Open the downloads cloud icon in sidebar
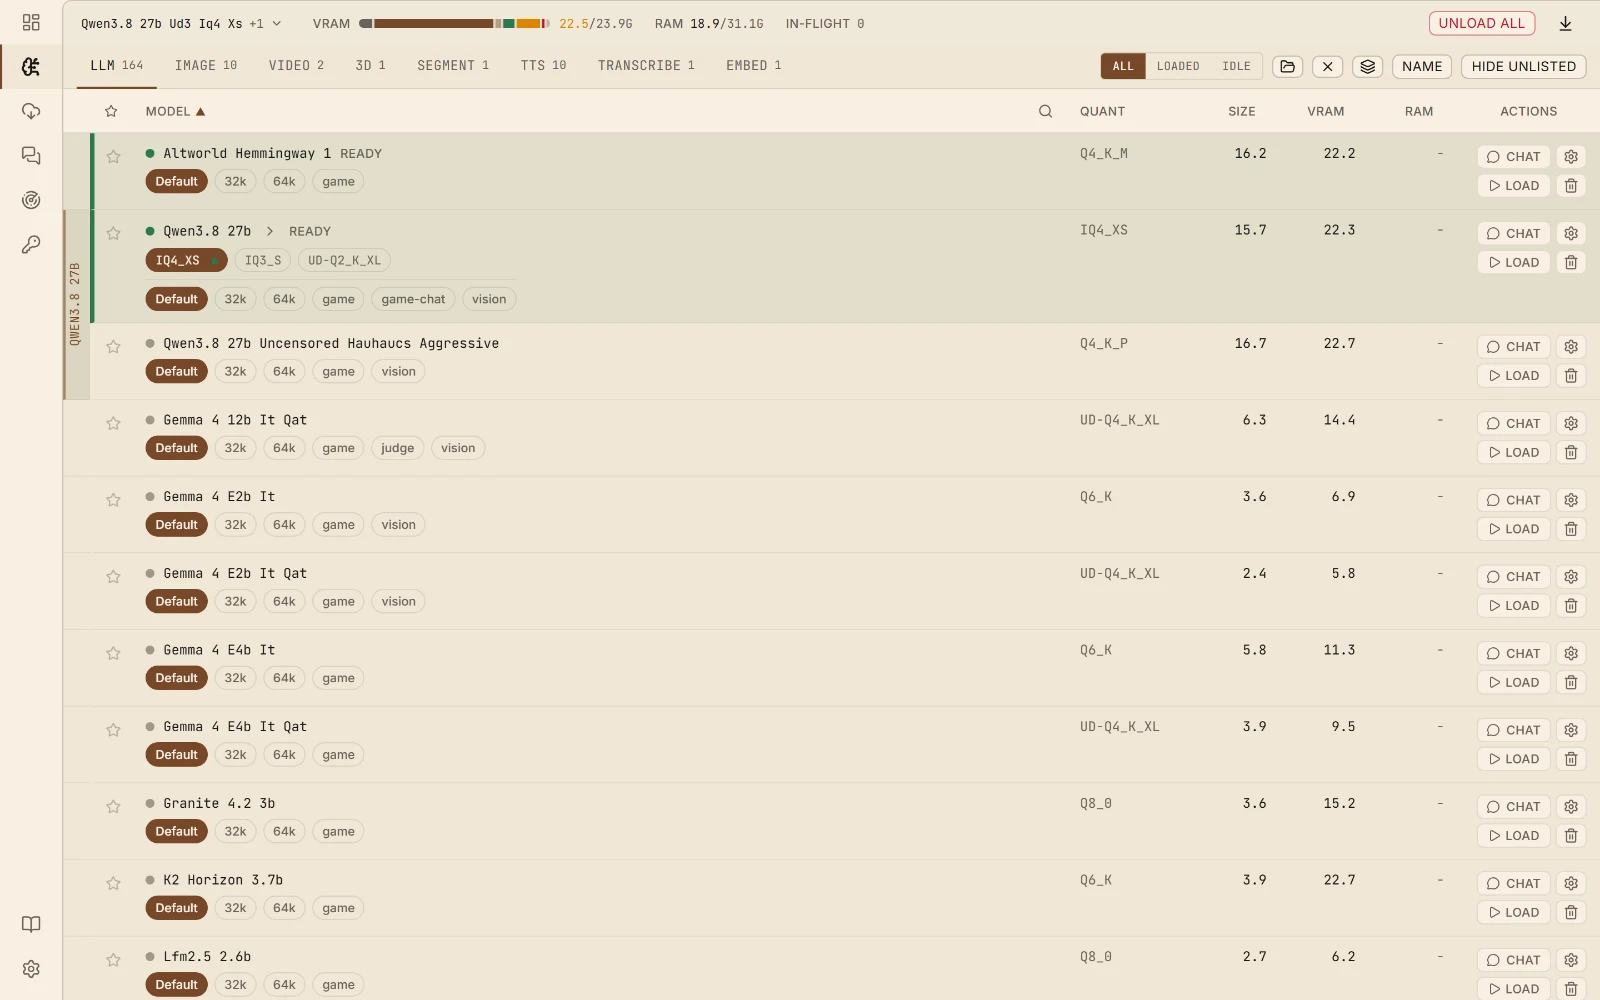 pos(31,111)
